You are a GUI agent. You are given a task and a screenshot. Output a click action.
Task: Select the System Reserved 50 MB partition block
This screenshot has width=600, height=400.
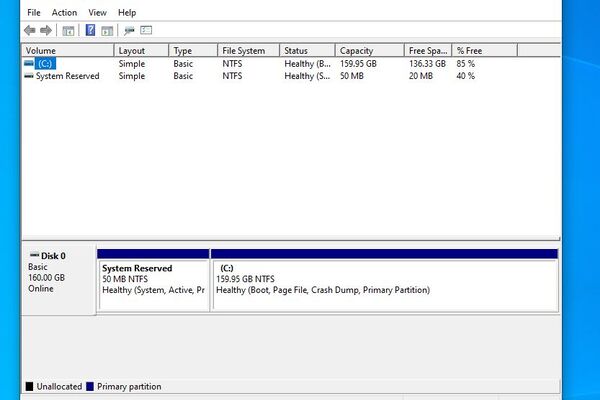(154, 285)
